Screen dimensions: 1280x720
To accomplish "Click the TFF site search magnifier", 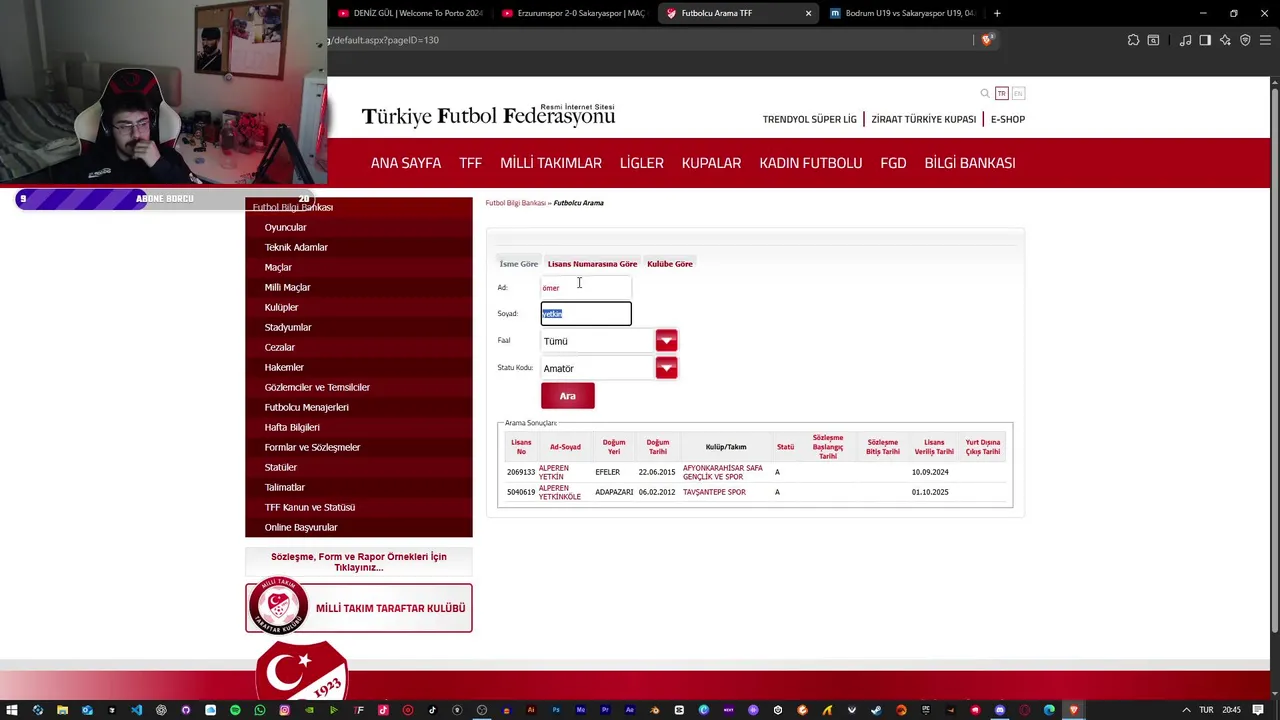I will pos(985,93).
